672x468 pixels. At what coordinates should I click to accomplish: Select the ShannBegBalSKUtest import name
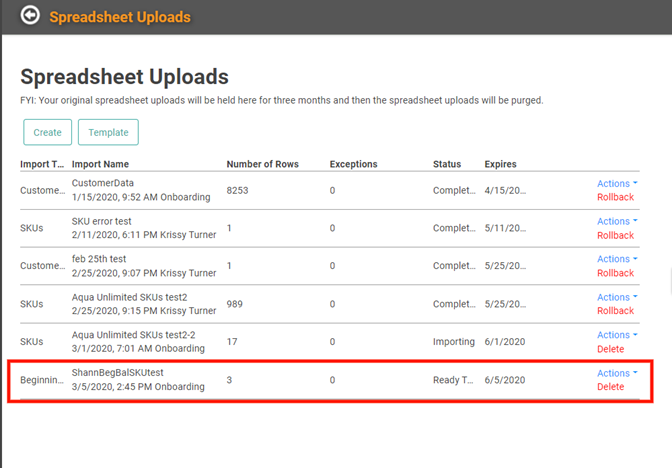(x=117, y=372)
